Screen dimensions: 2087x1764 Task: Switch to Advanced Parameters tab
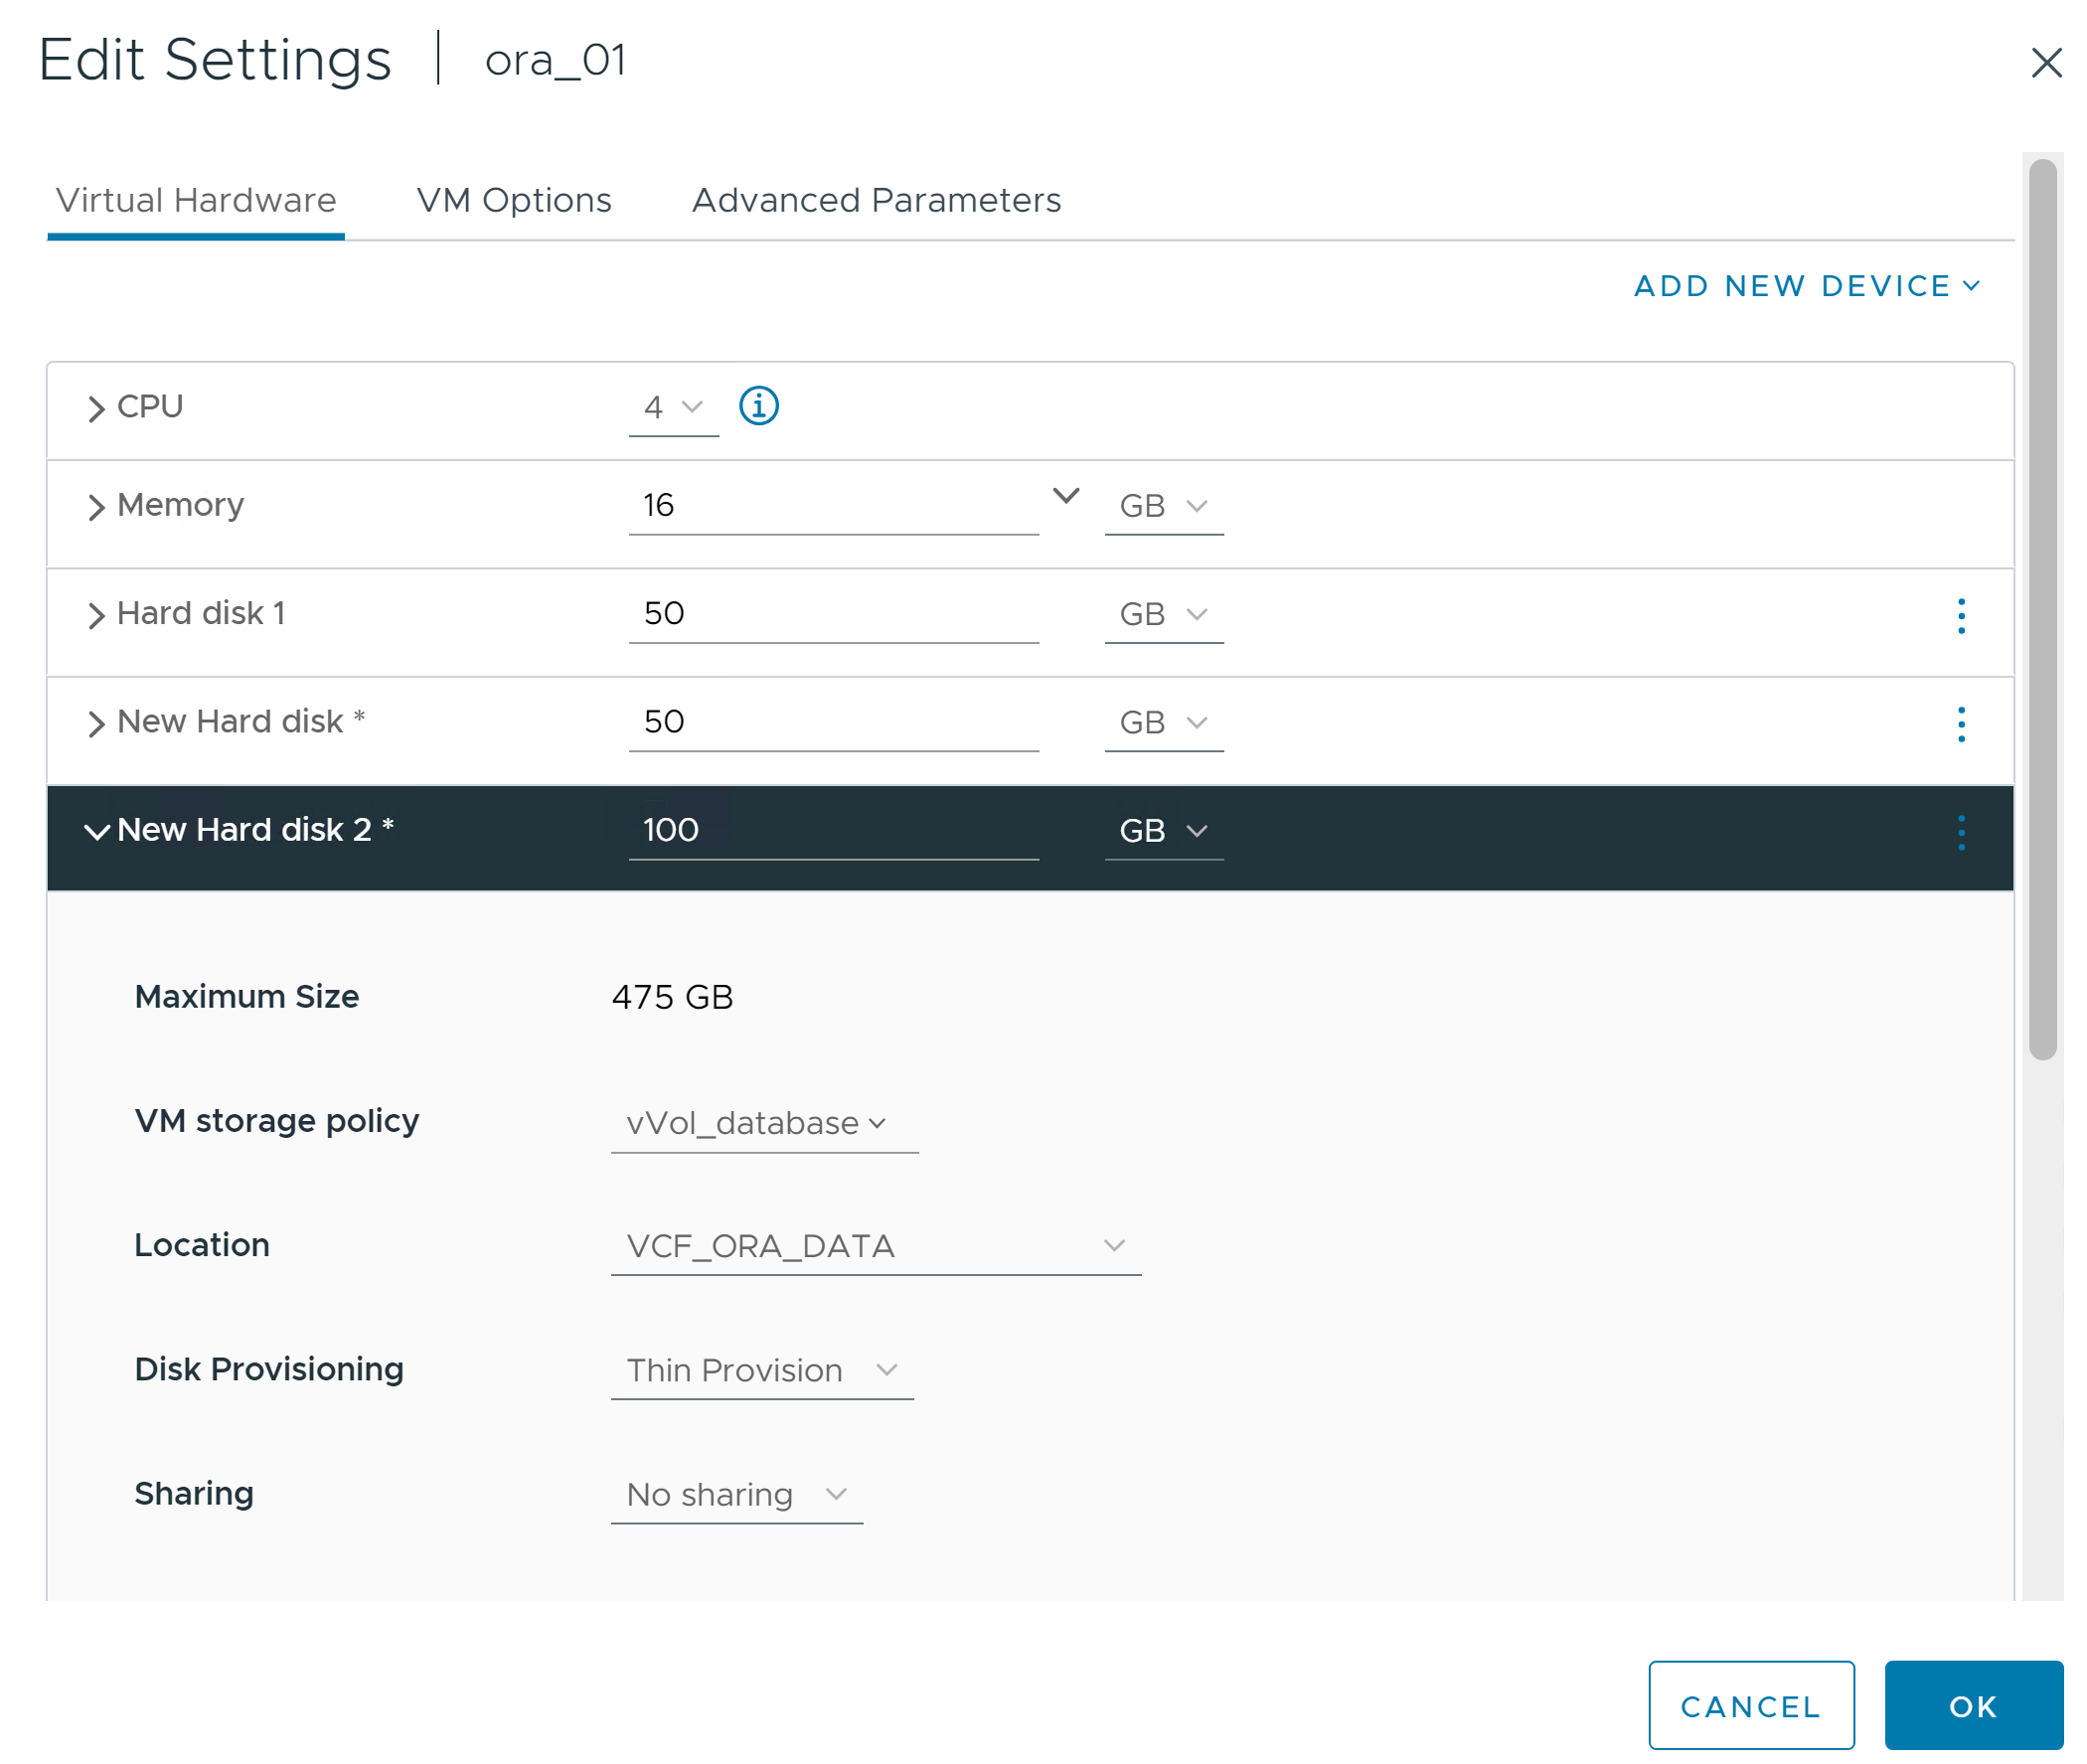click(x=877, y=198)
